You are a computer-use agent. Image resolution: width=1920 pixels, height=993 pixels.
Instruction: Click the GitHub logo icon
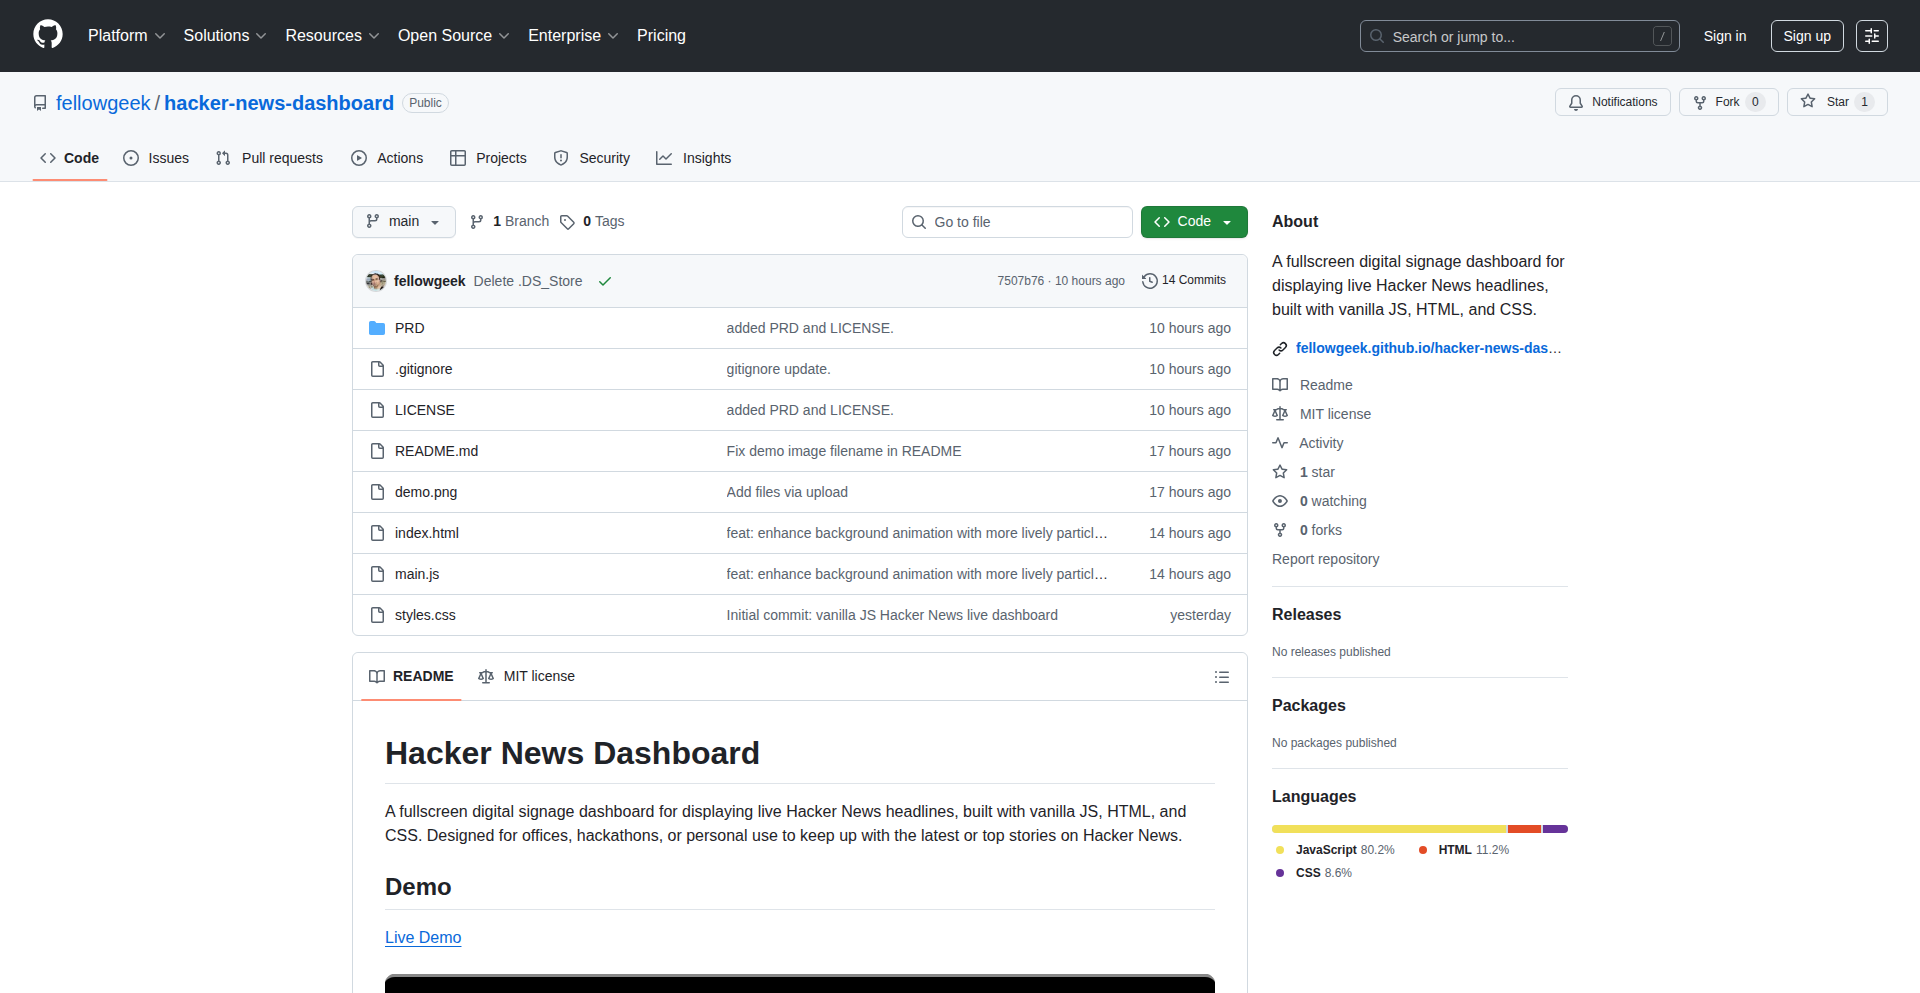(x=47, y=35)
